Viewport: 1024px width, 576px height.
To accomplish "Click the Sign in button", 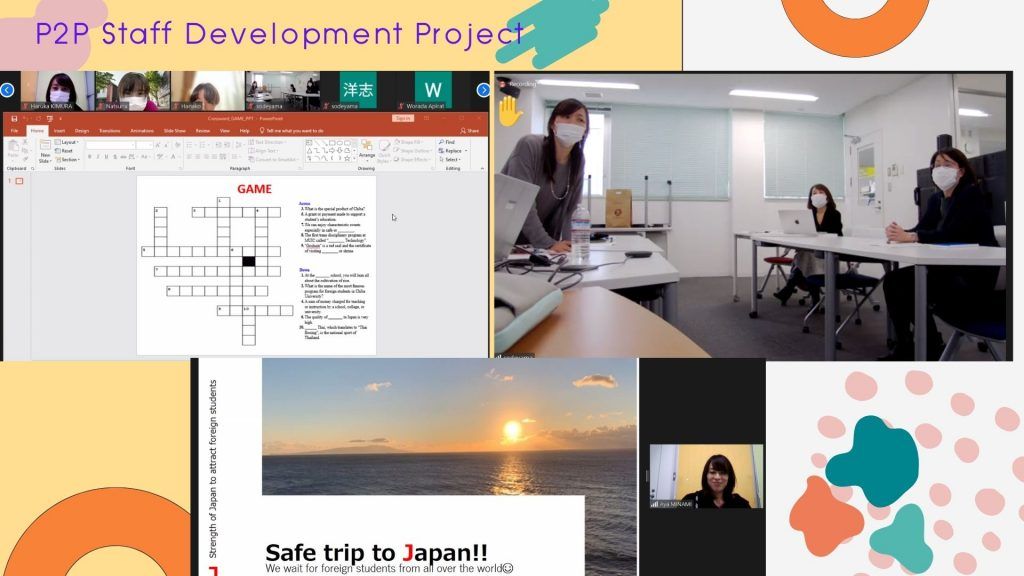I will (x=402, y=118).
